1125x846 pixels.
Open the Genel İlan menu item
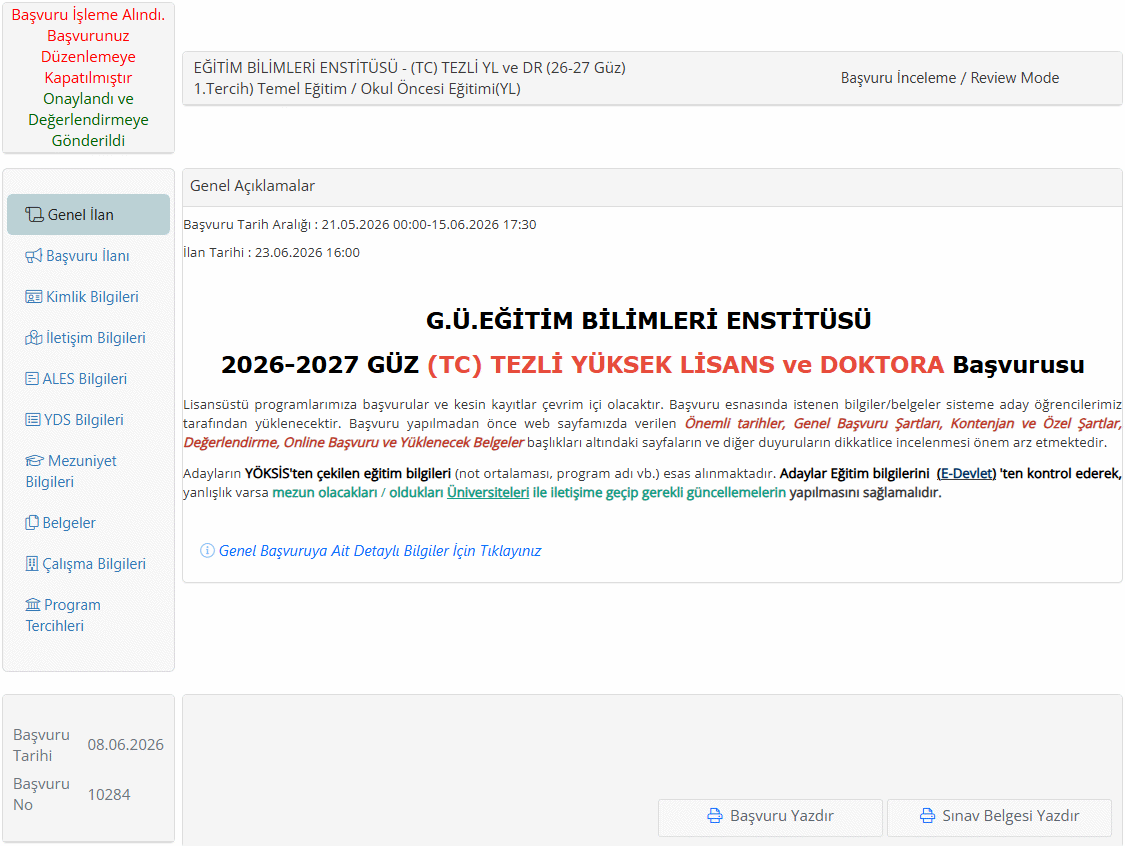coord(88,215)
